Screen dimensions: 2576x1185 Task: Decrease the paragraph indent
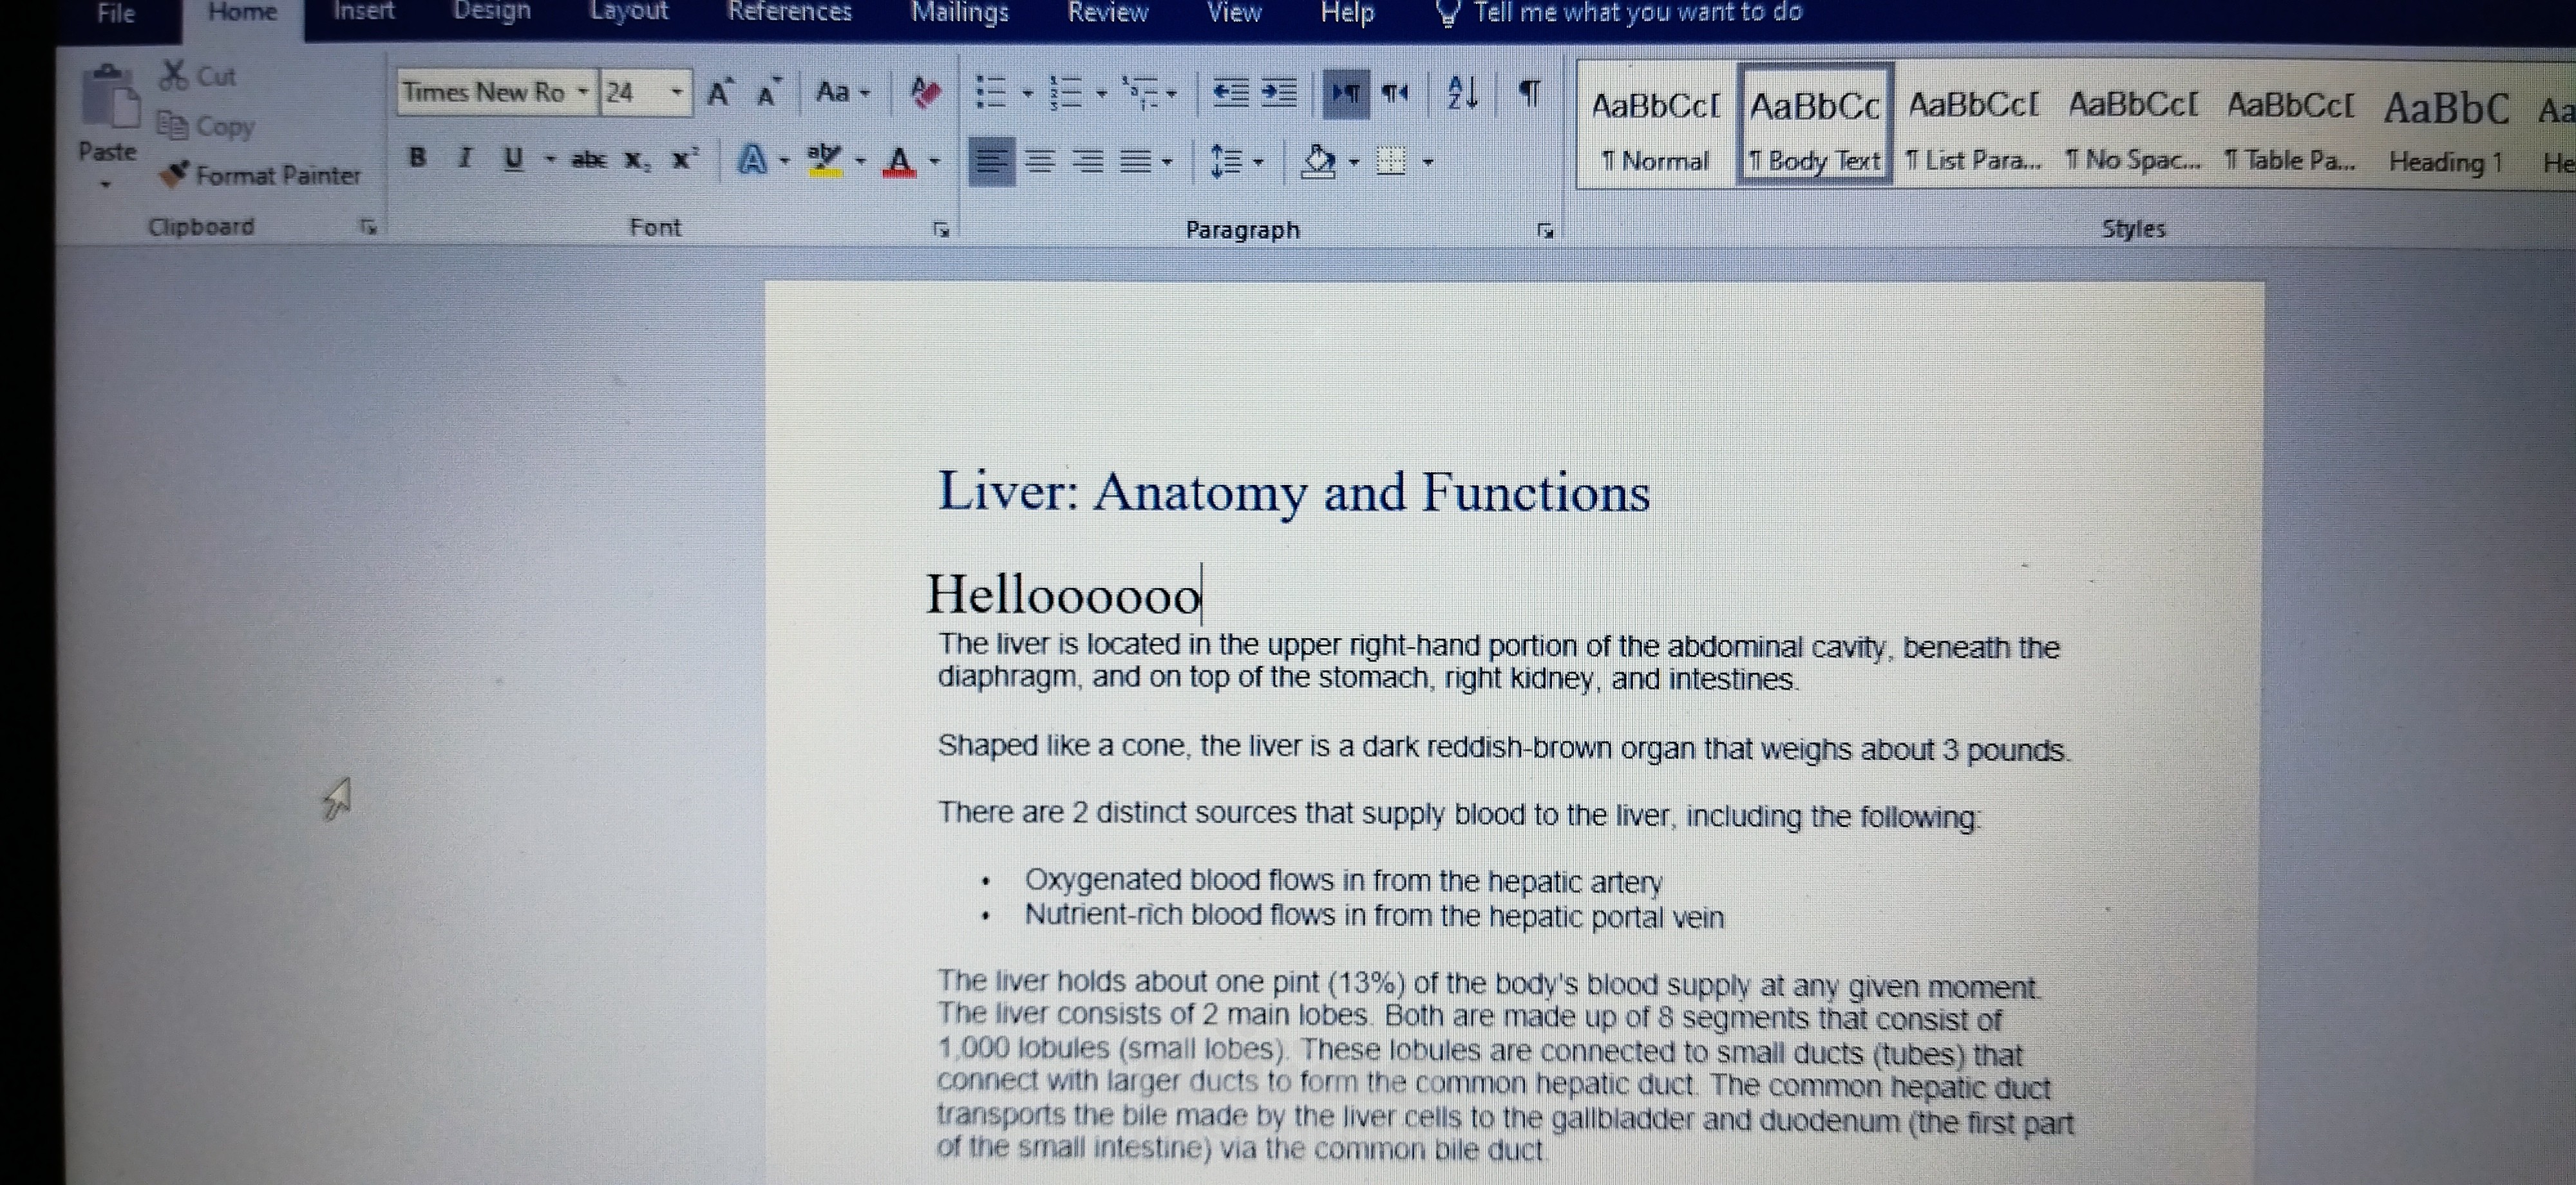pos(1230,93)
